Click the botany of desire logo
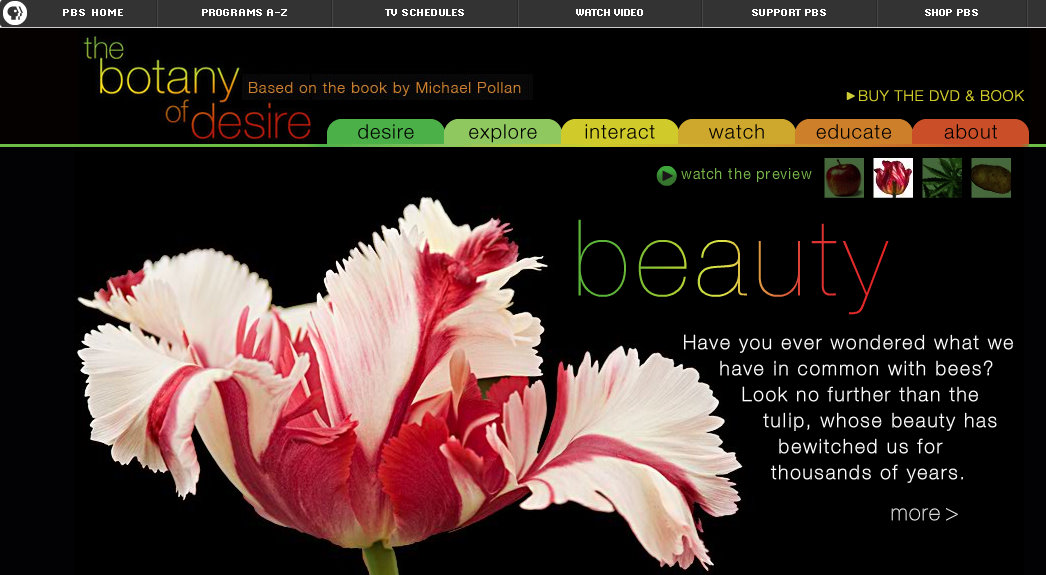Viewport: 1046px width, 575px height. pyautogui.click(x=197, y=89)
